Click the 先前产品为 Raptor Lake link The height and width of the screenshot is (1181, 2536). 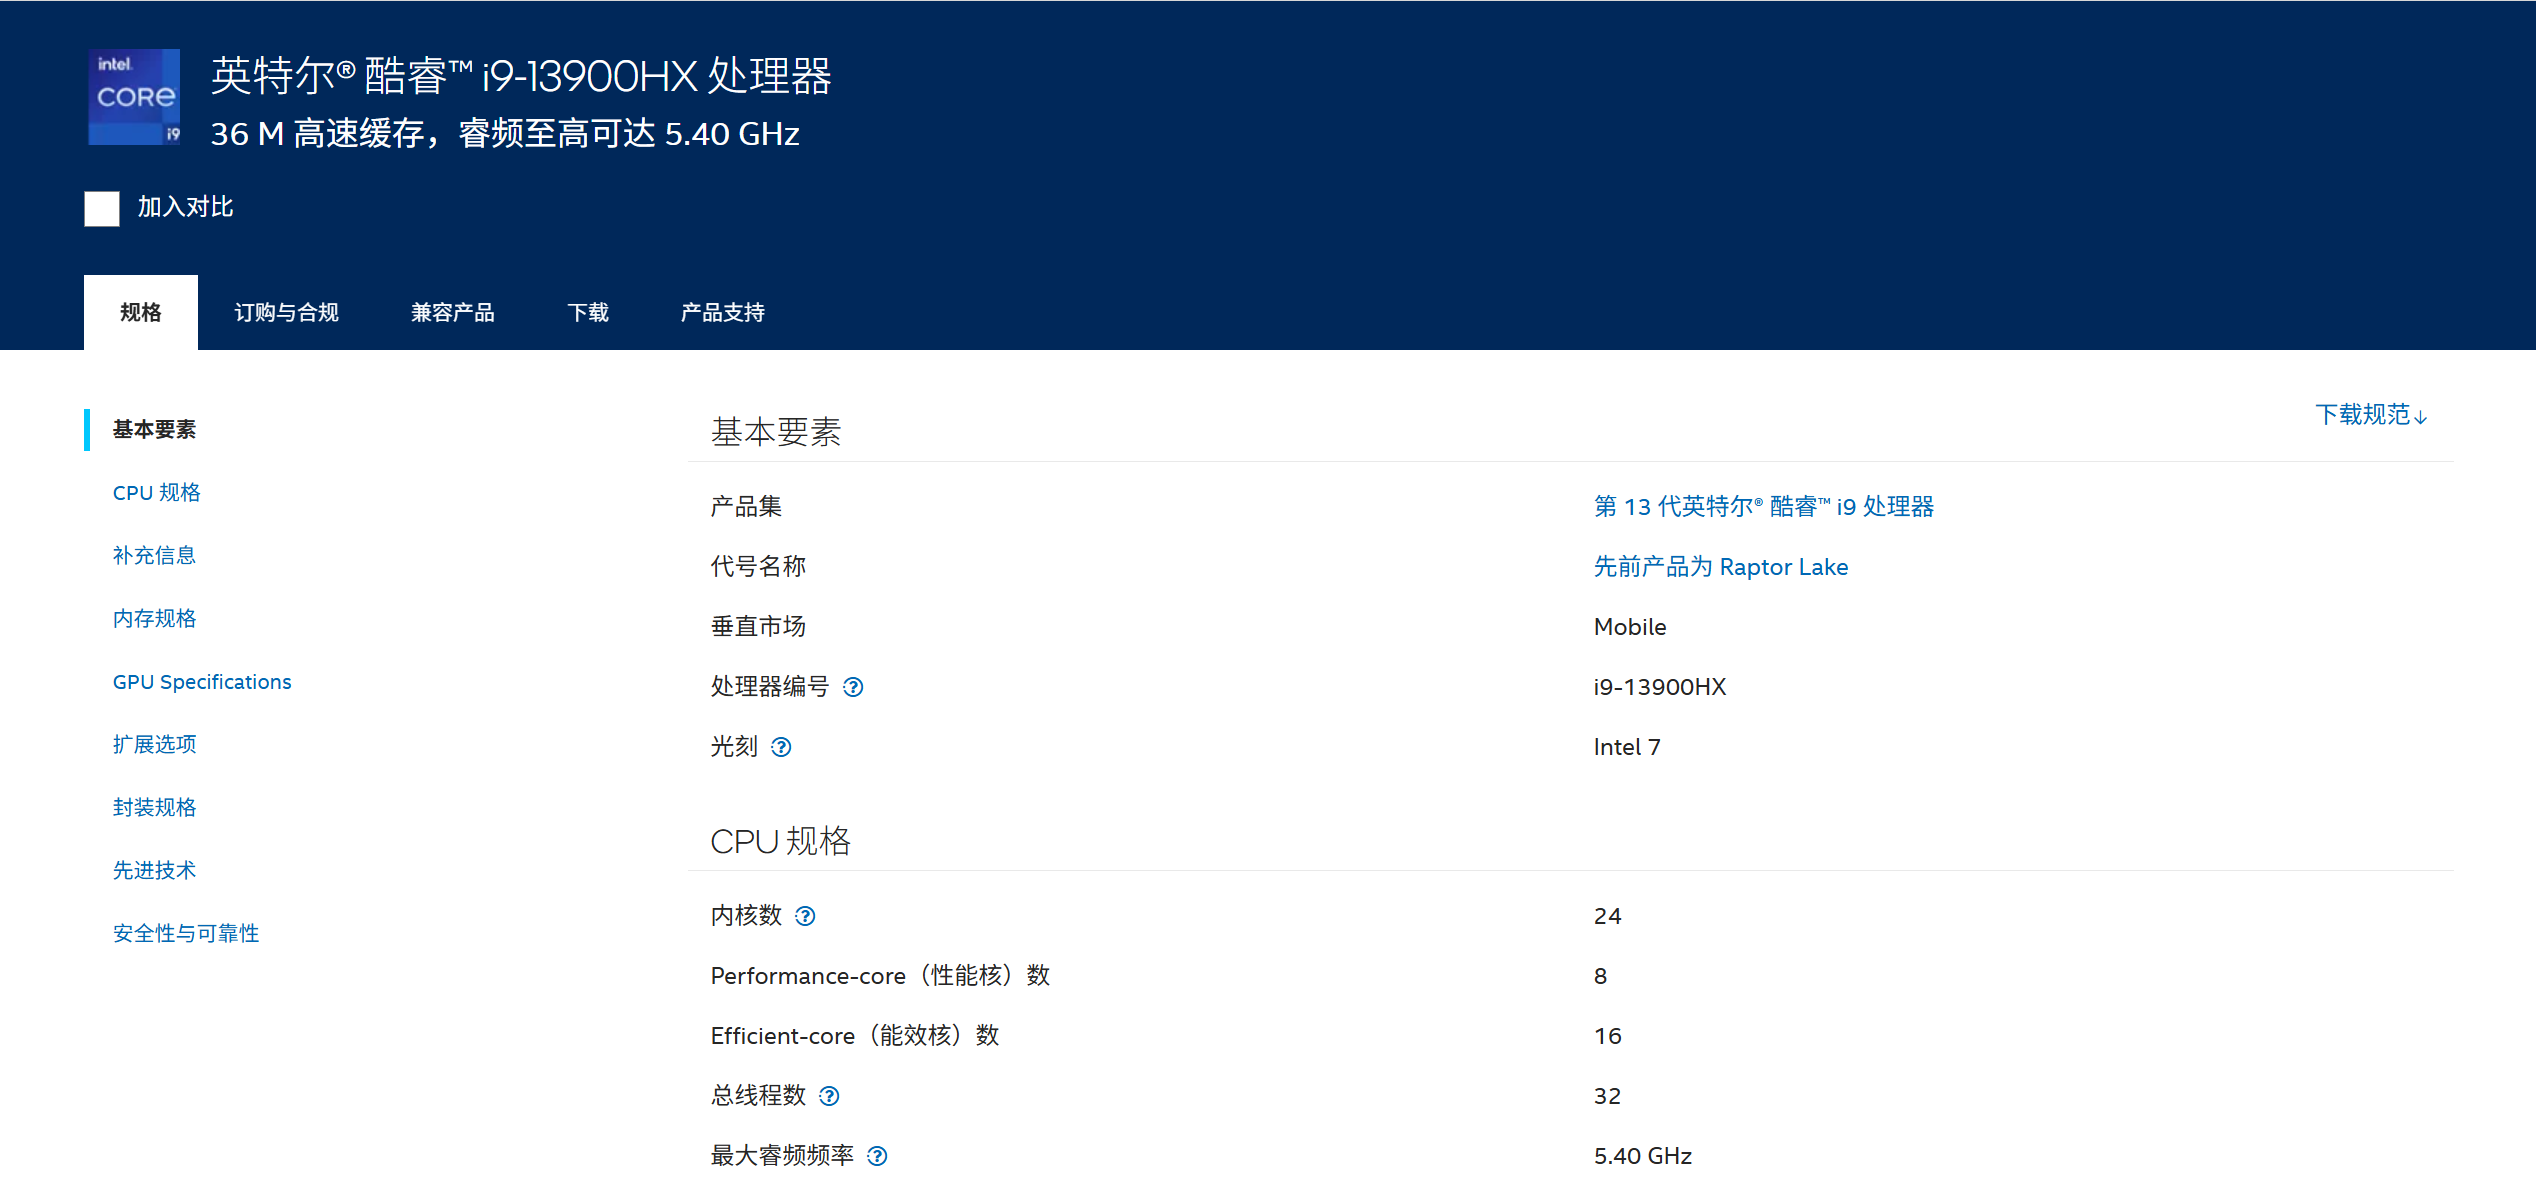(1720, 567)
